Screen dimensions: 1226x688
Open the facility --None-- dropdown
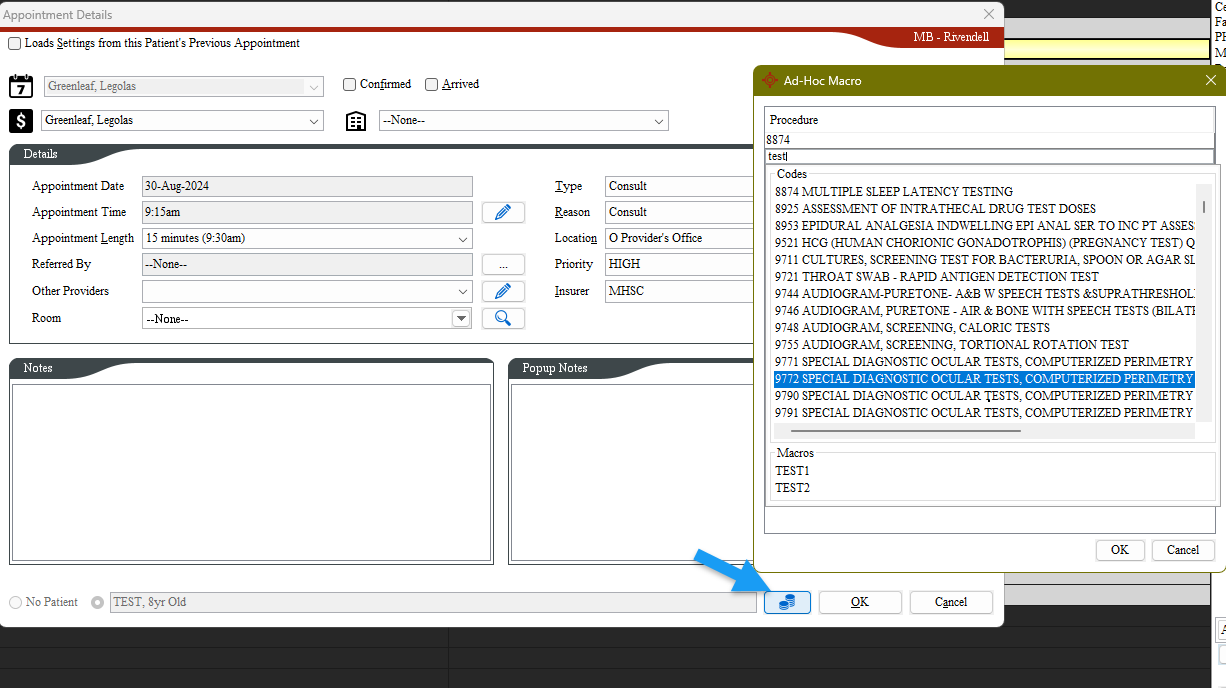pos(658,121)
